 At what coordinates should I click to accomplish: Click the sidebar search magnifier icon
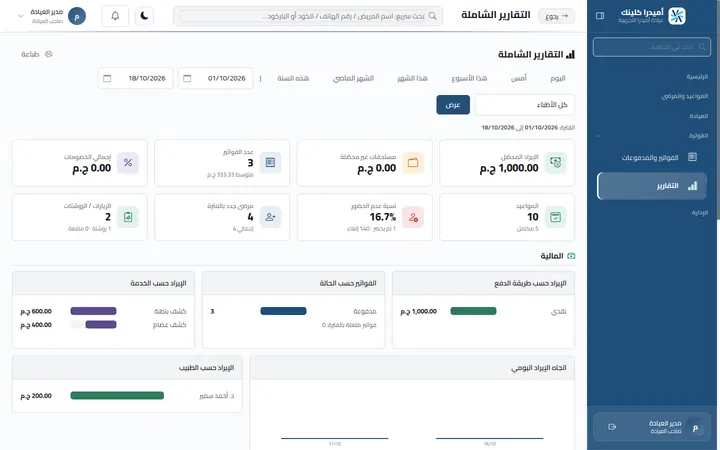pos(702,47)
